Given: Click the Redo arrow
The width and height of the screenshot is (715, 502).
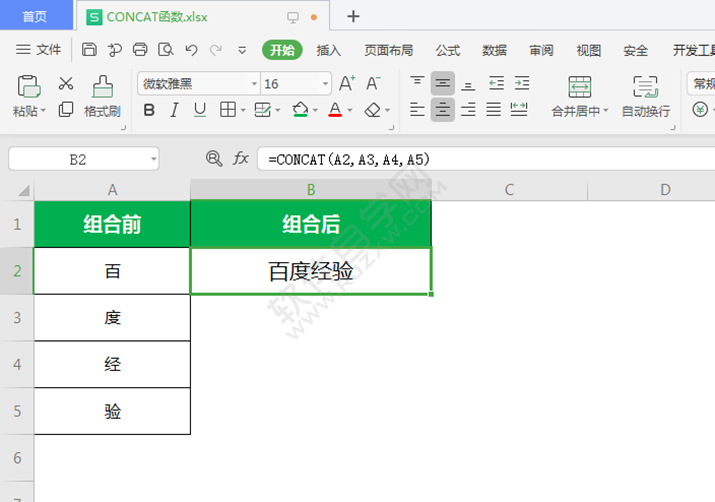Looking at the screenshot, I should click(x=216, y=50).
